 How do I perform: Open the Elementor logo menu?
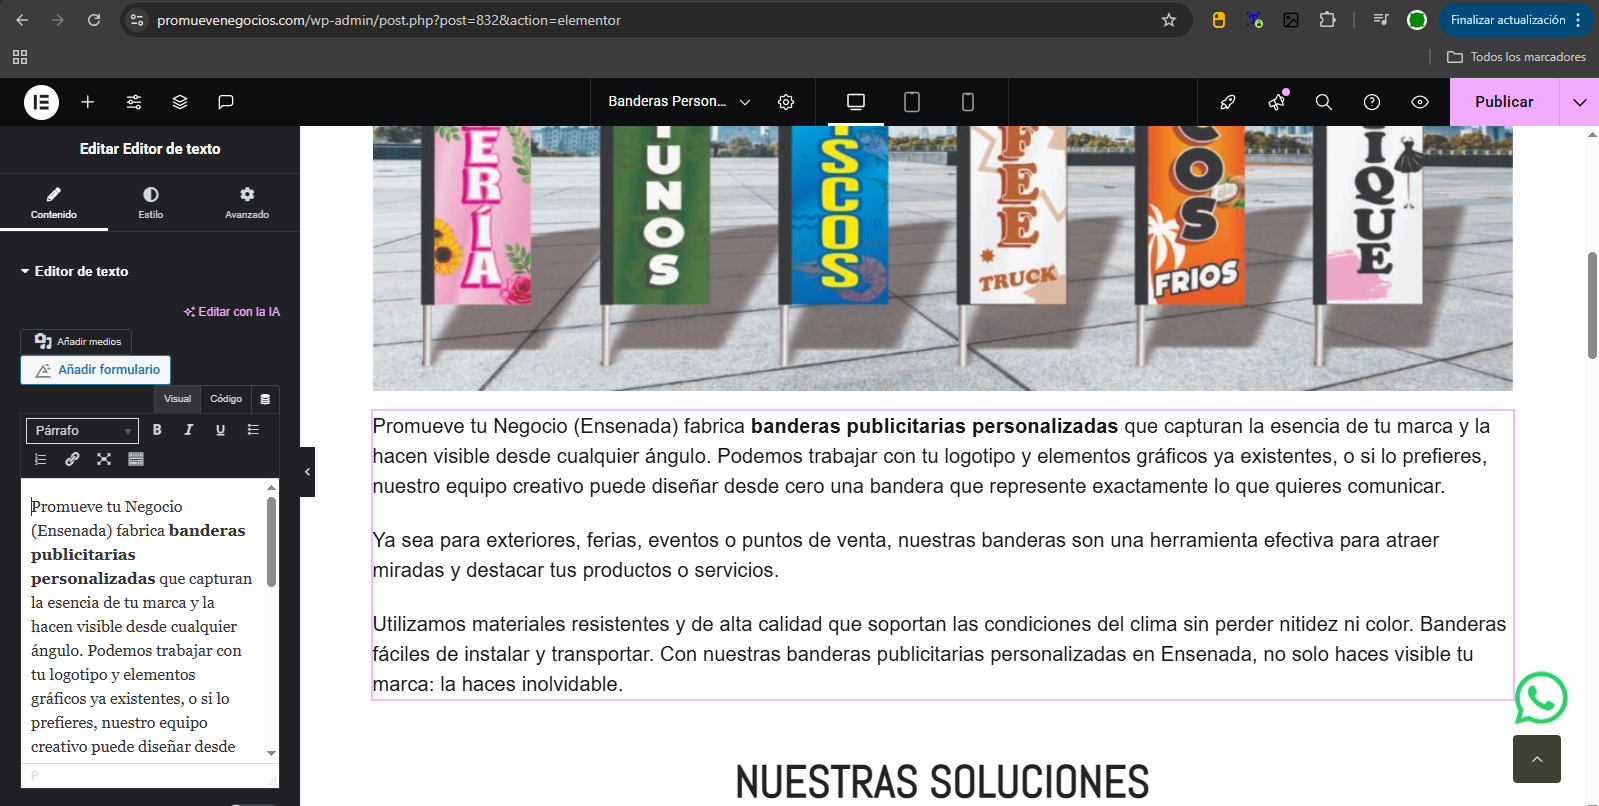41,102
